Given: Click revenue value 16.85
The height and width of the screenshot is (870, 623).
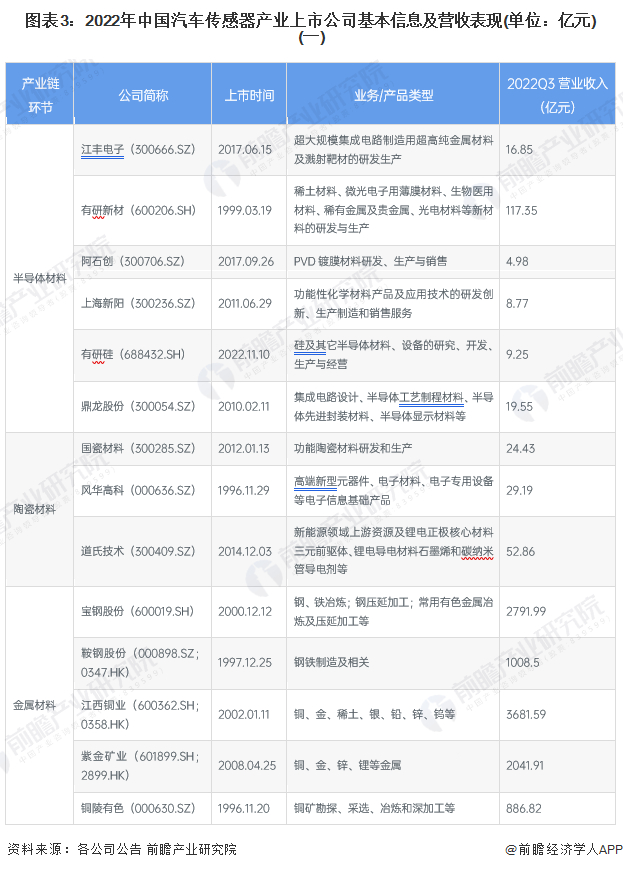Looking at the screenshot, I should tap(519, 150).
